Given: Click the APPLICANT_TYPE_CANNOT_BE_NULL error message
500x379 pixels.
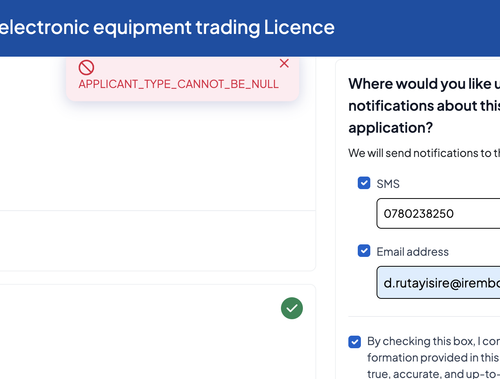Looking at the screenshot, I should 179,84.
